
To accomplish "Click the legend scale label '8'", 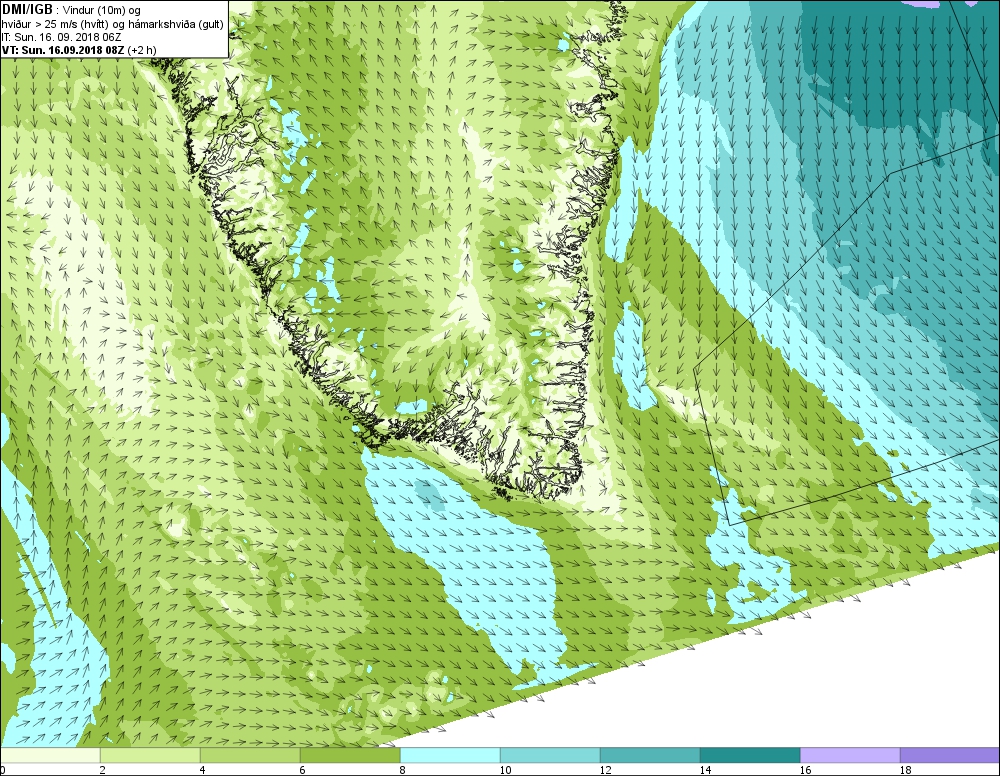I will 402,770.
